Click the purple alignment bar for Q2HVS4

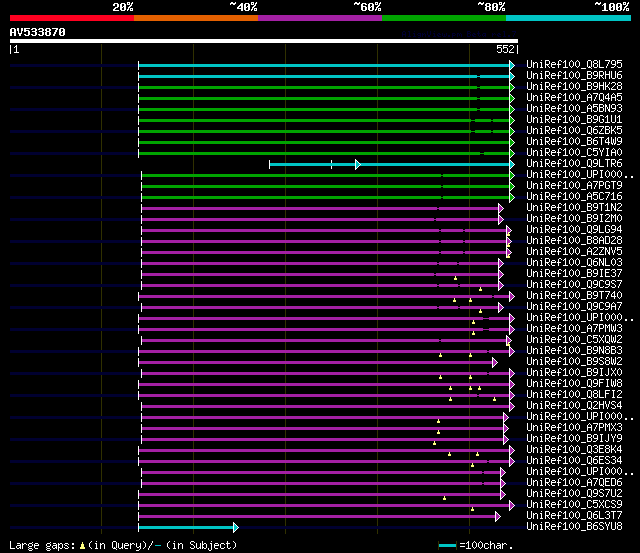pyautogui.click(x=325, y=406)
